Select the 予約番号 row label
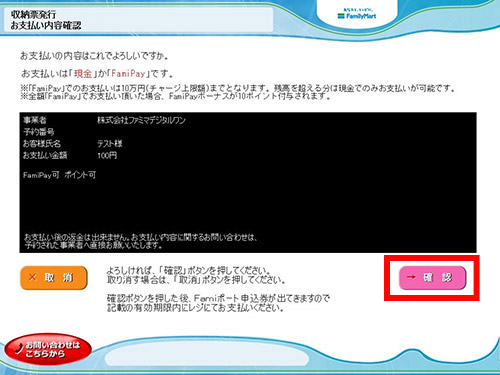 pos(39,132)
